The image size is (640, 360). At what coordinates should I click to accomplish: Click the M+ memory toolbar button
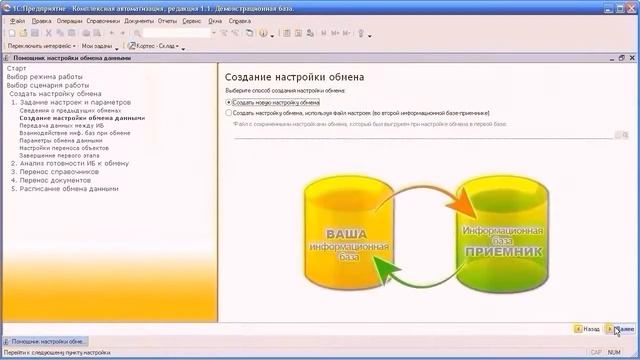click(335, 33)
